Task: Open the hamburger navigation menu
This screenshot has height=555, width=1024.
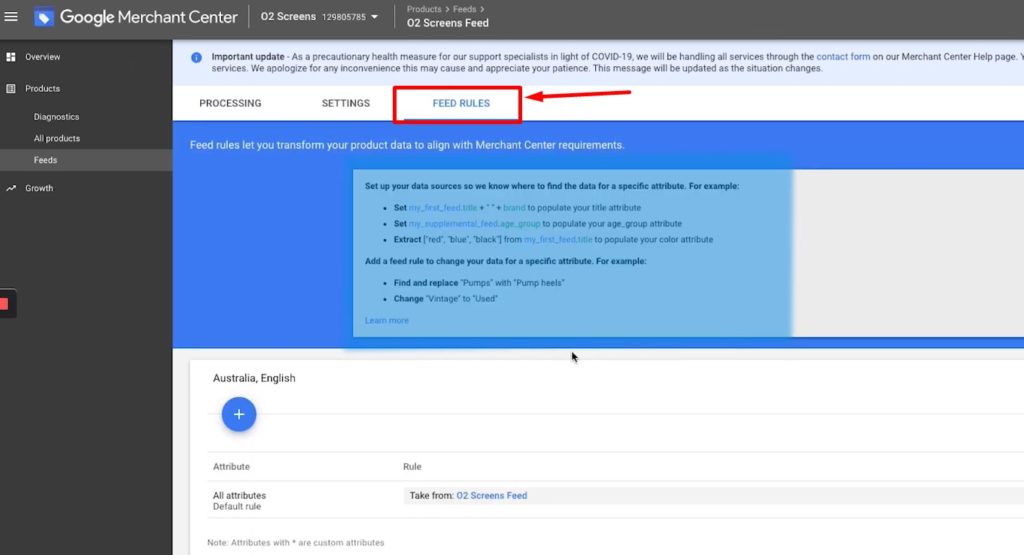Action: click(11, 16)
